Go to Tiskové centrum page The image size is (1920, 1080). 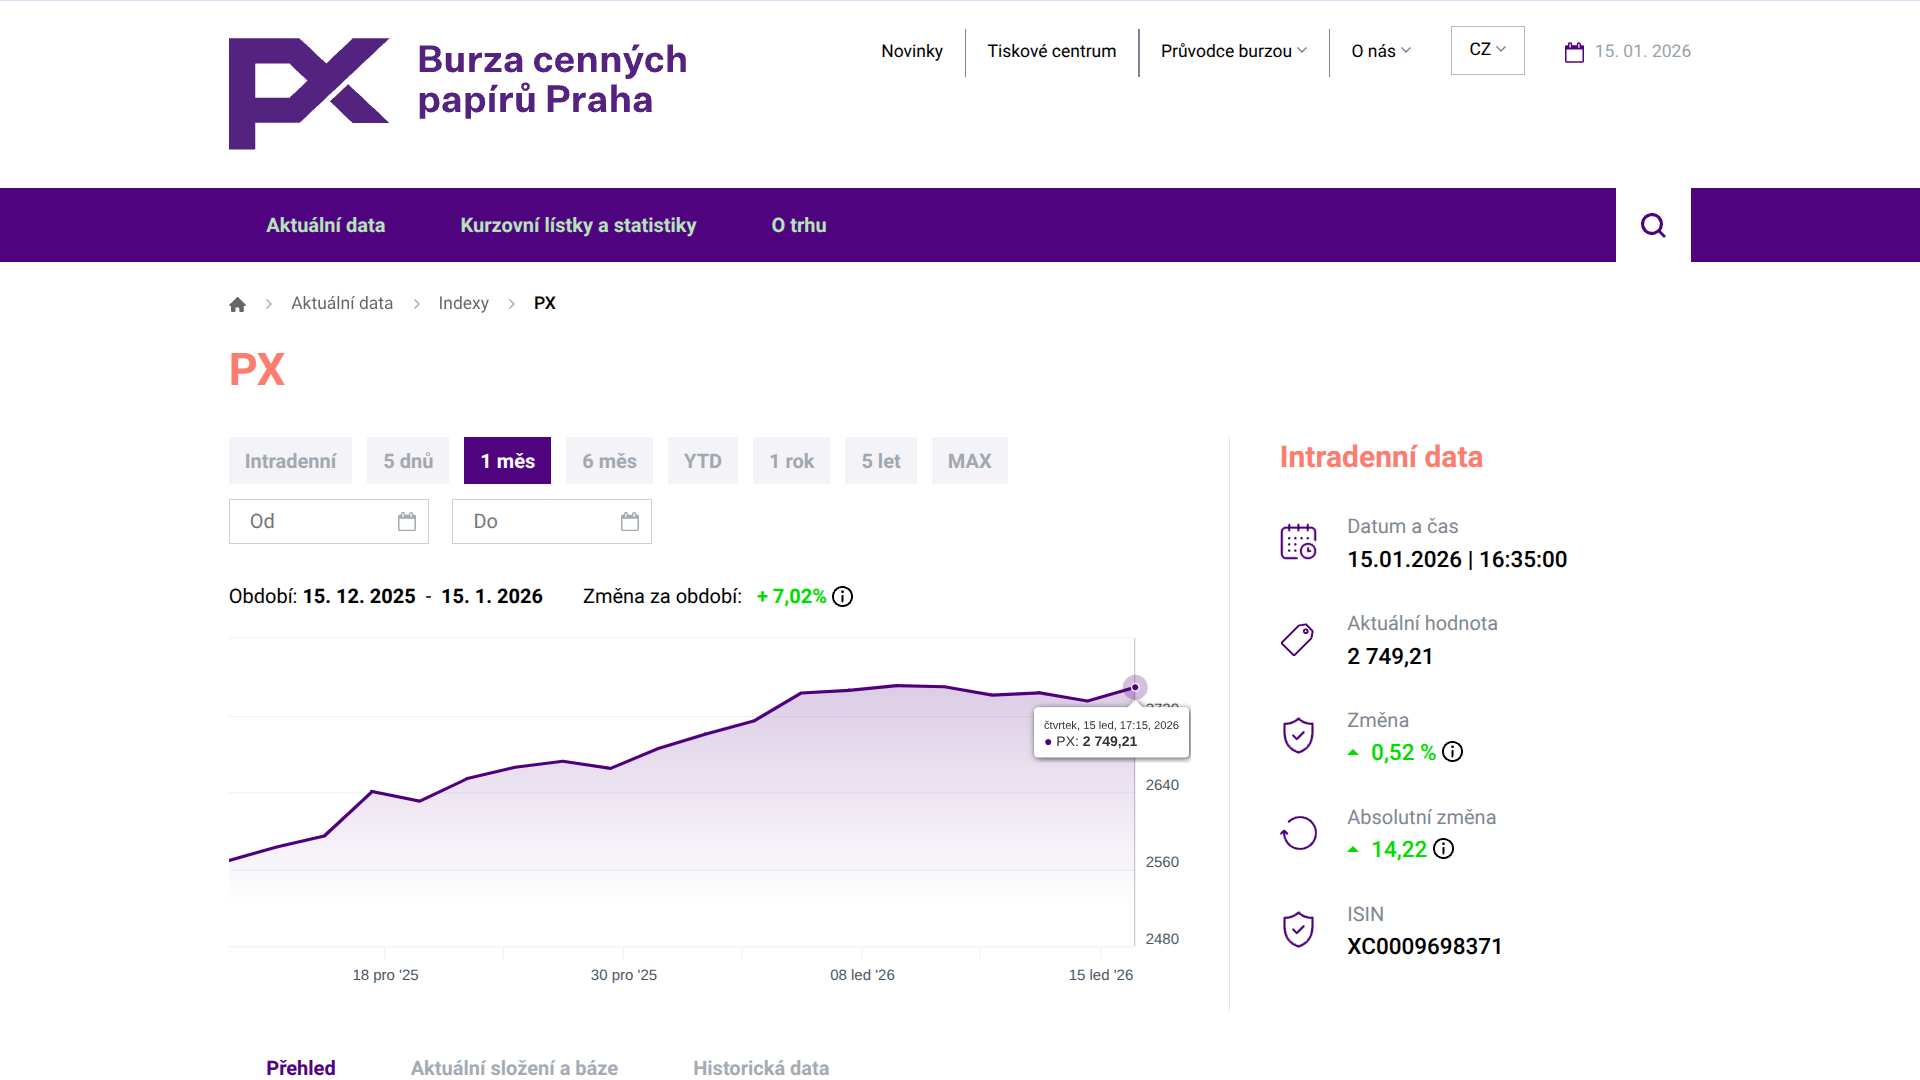(1052, 51)
